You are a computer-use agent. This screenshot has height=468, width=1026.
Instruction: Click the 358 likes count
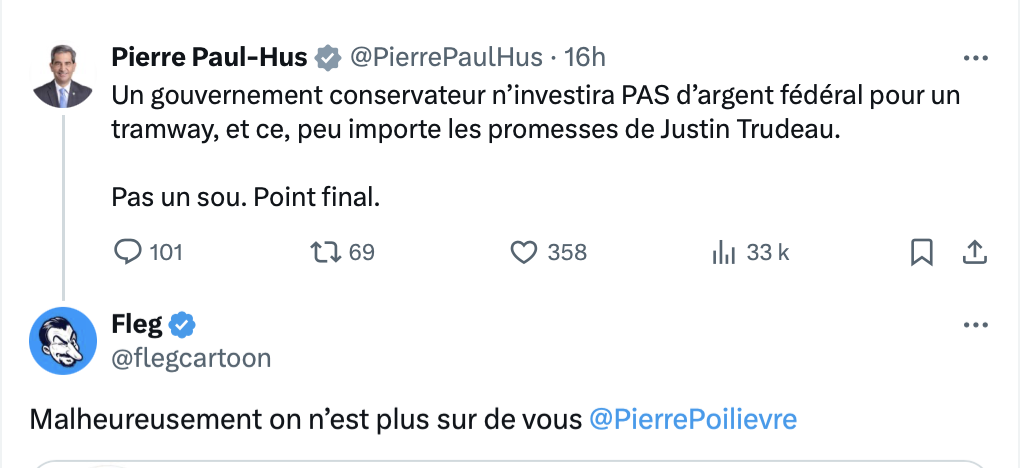[x=567, y=252]
